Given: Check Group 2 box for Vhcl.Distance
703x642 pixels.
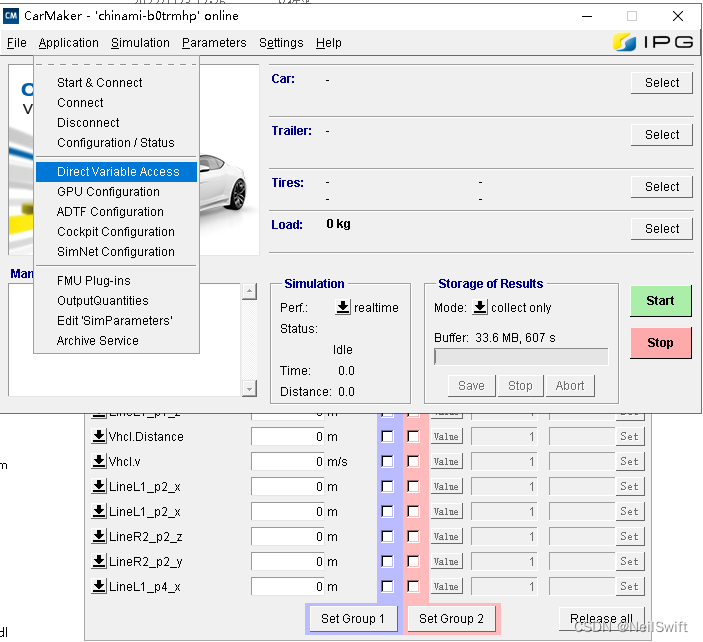Looking at the screenshot, I should click(x=413, y=436).
